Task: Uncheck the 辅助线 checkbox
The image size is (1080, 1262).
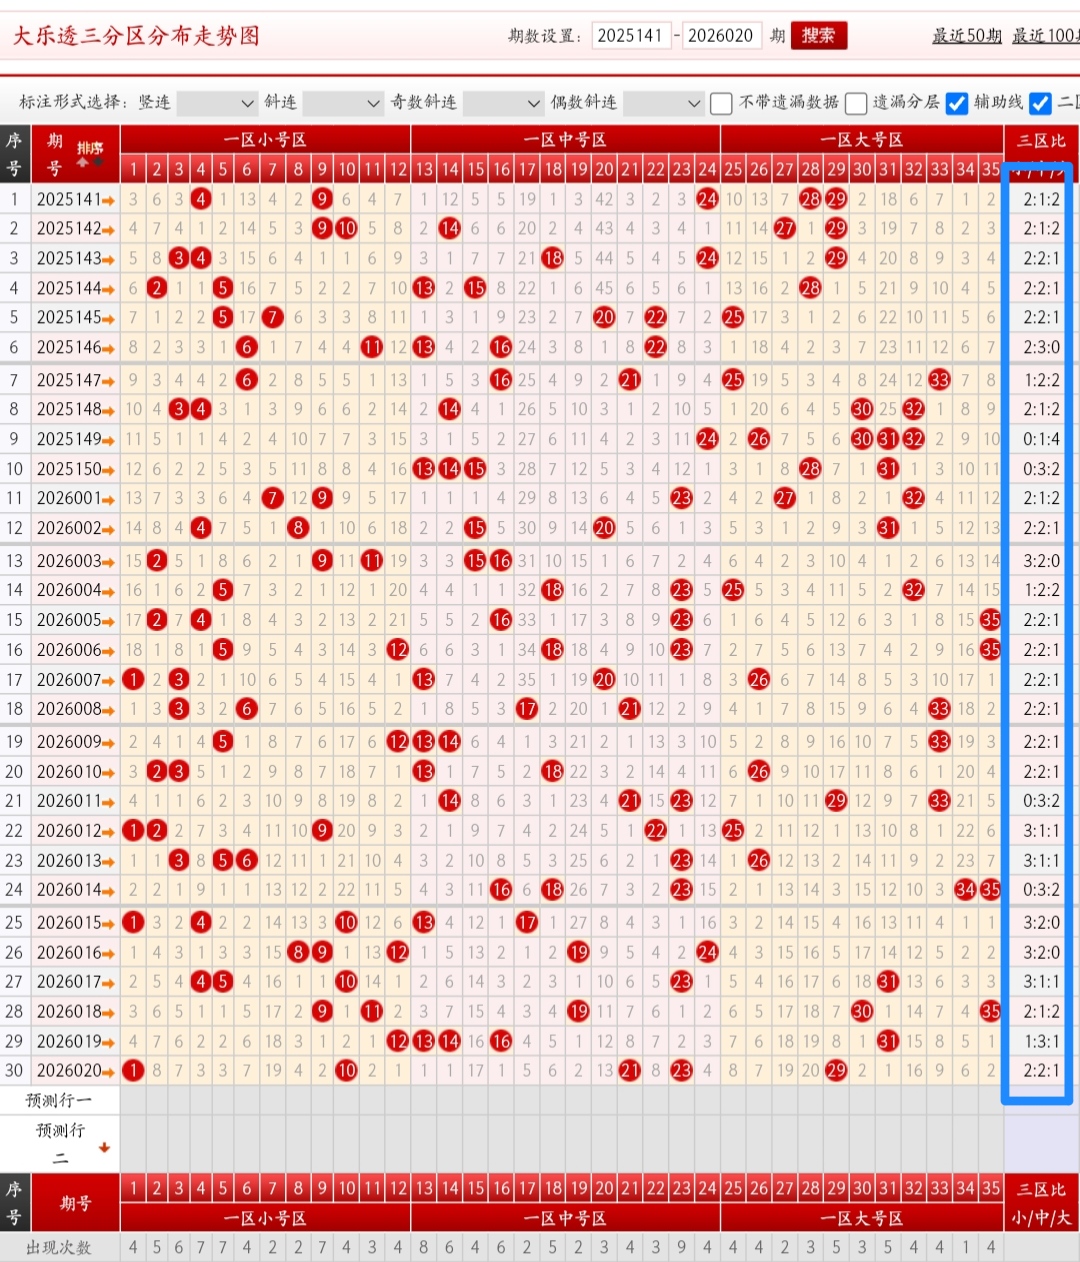Action: click(956, 103)
